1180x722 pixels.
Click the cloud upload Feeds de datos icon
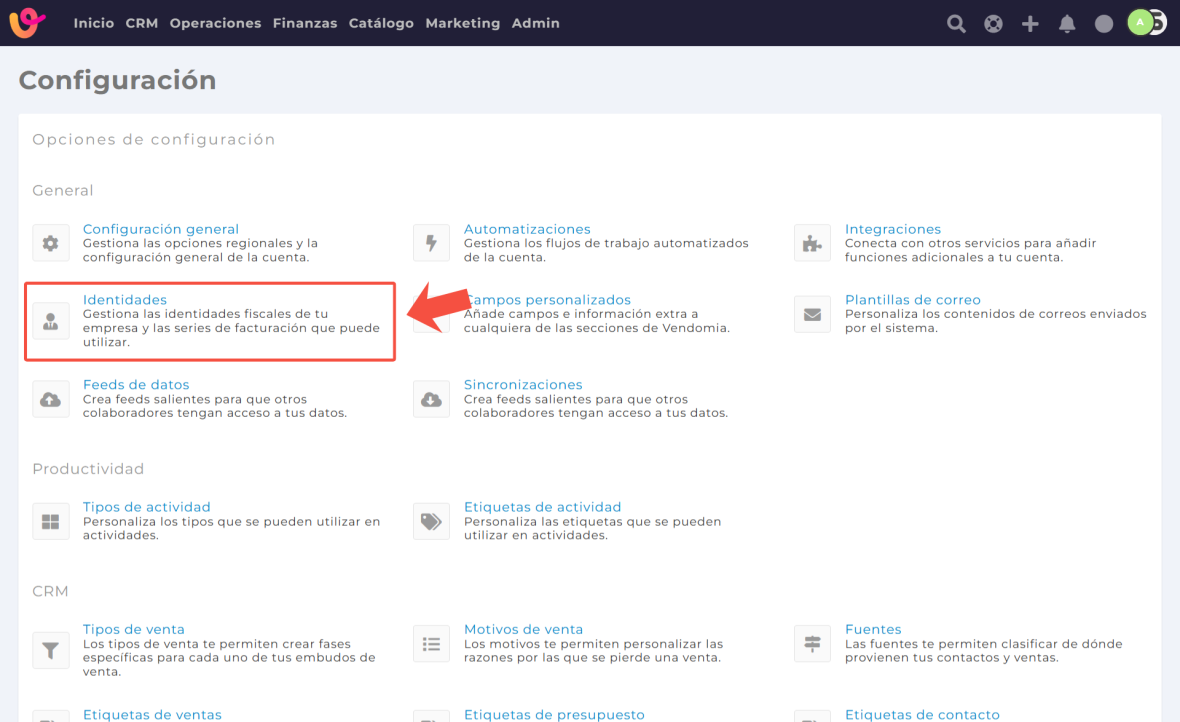[x=51, y=399]
